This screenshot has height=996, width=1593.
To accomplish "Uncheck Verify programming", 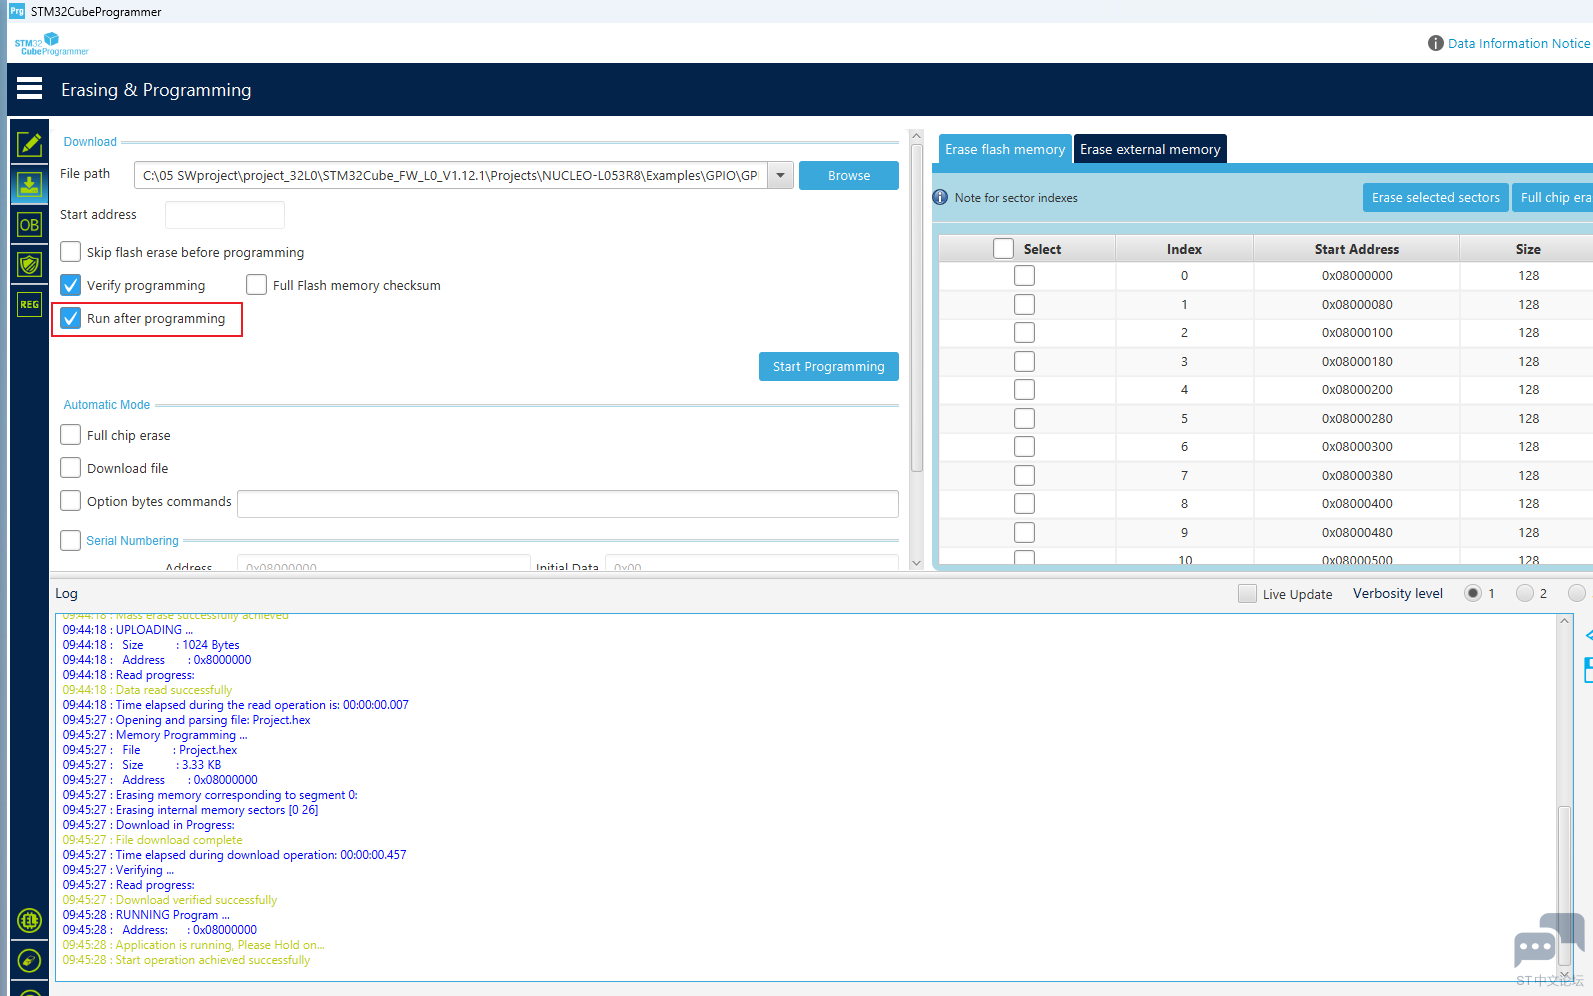I will 71,284.
